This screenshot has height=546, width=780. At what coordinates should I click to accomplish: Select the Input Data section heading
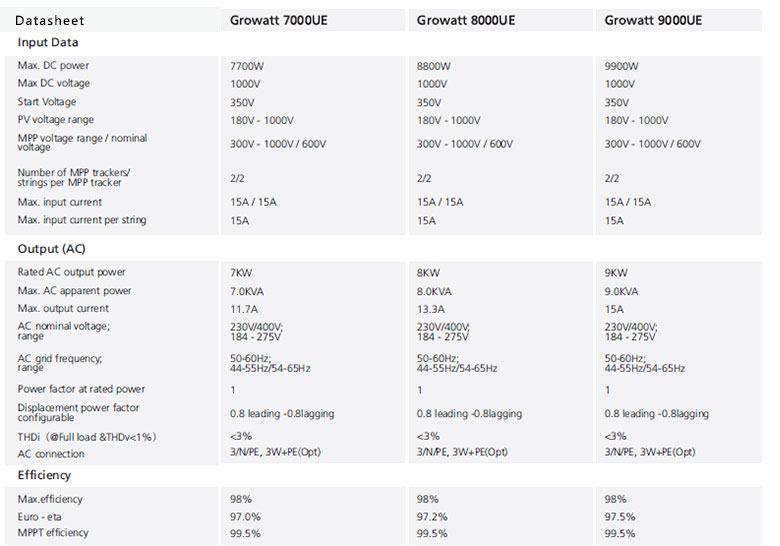click(48, 42)
